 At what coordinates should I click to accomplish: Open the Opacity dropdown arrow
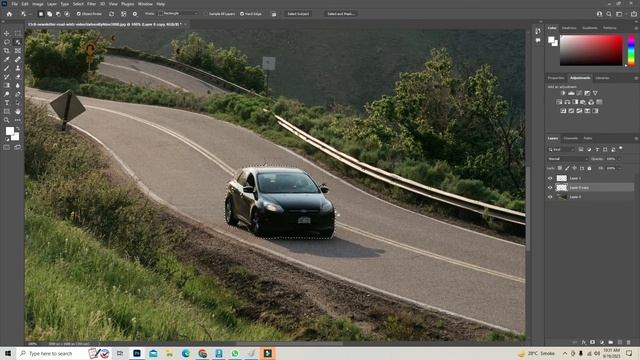point(619,159)
